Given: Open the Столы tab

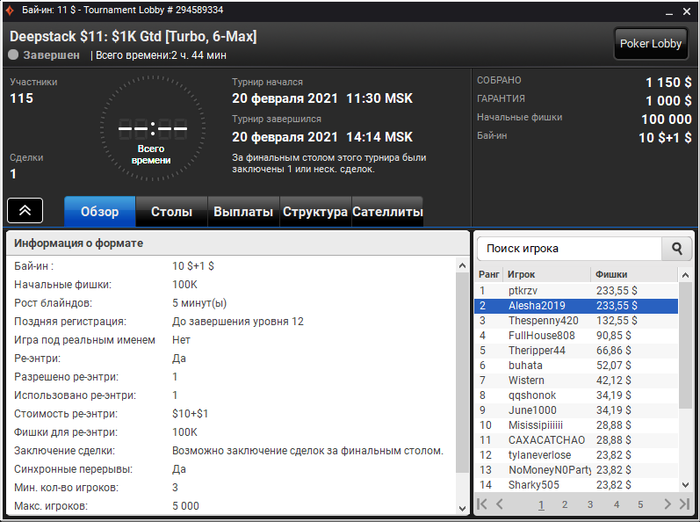Looking at the screenshot, I should click(x=171, y=211).
